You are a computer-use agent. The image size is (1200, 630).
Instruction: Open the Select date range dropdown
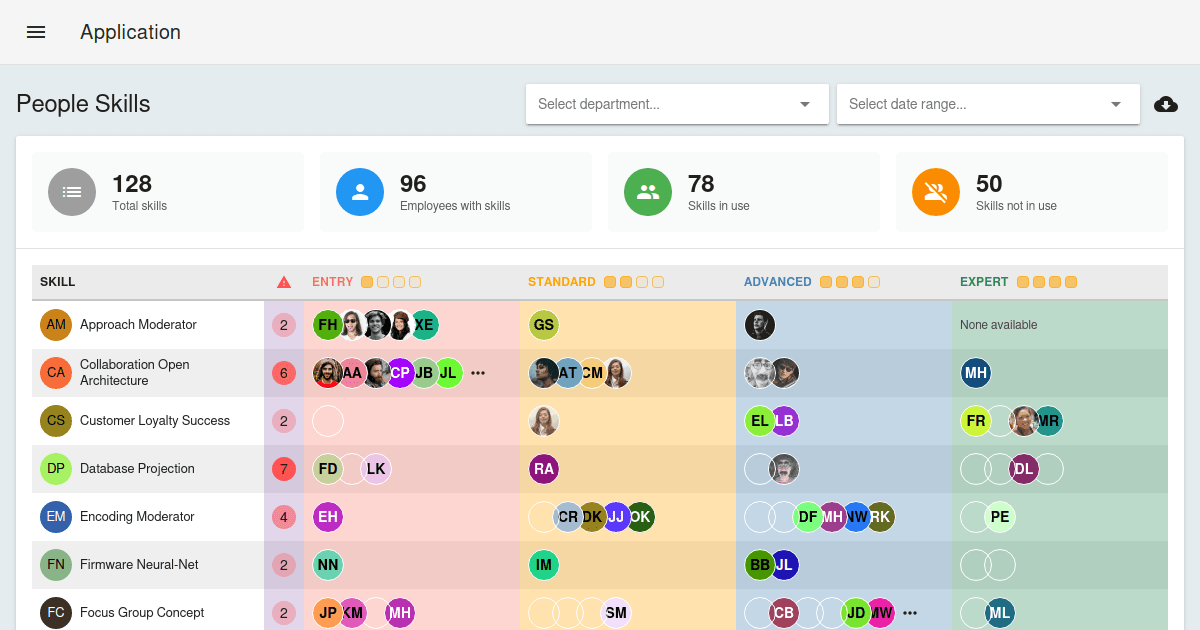988,104
